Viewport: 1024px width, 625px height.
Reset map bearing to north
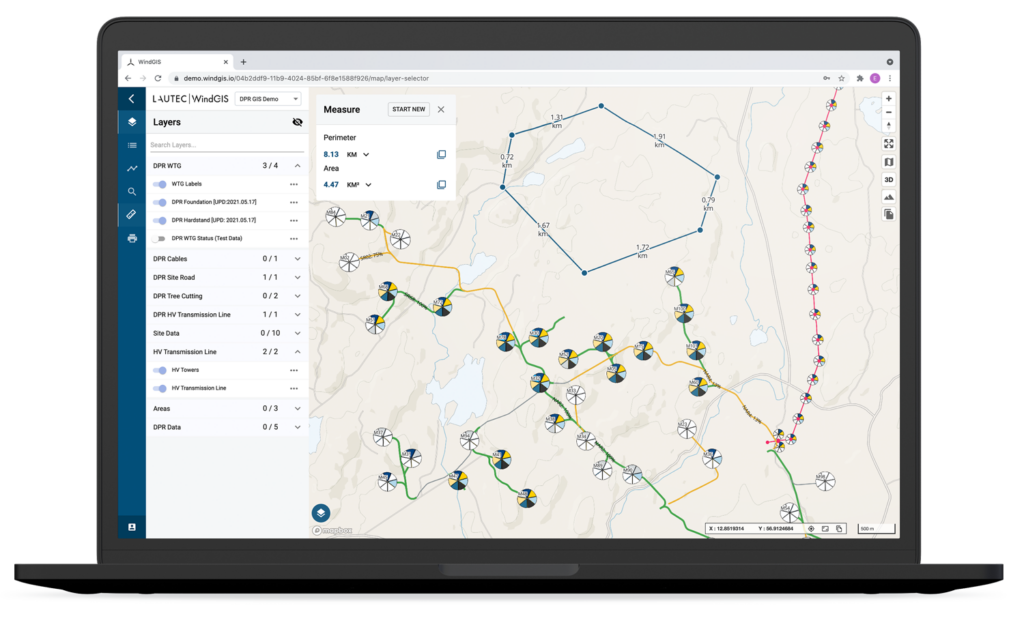point(888,125)
